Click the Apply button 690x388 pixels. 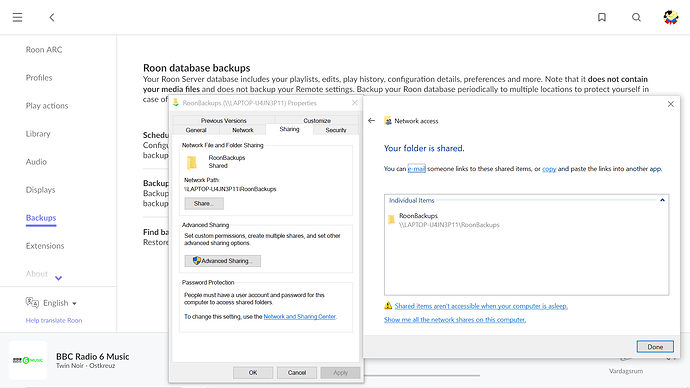coord(340,373)
